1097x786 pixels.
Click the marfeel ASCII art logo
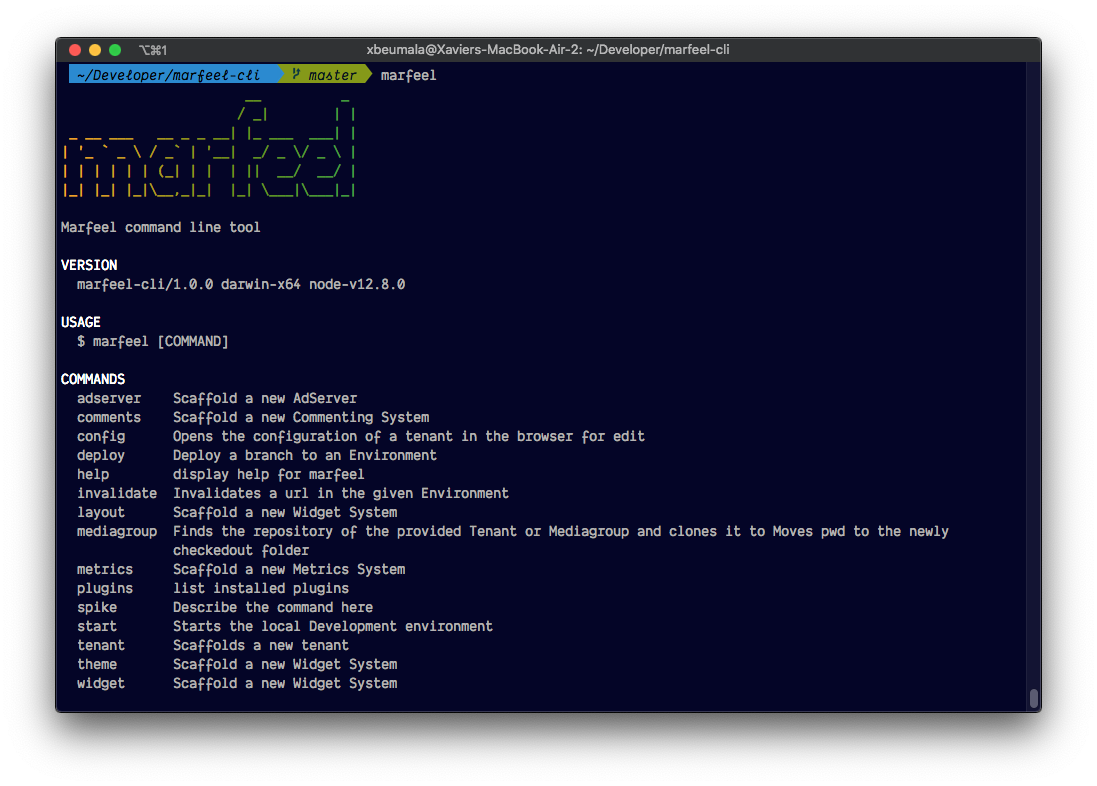pyautogui.click(x=208, y=149)
